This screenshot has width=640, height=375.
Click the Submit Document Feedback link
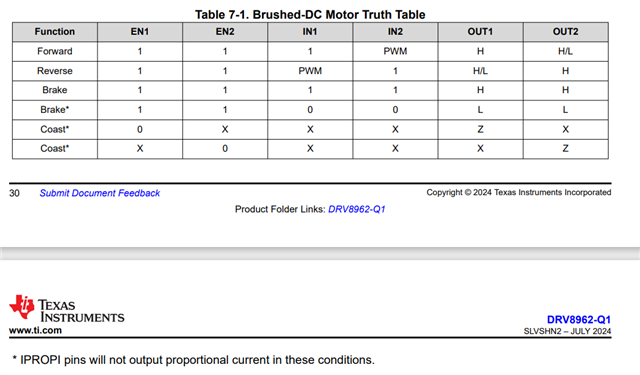100,193
